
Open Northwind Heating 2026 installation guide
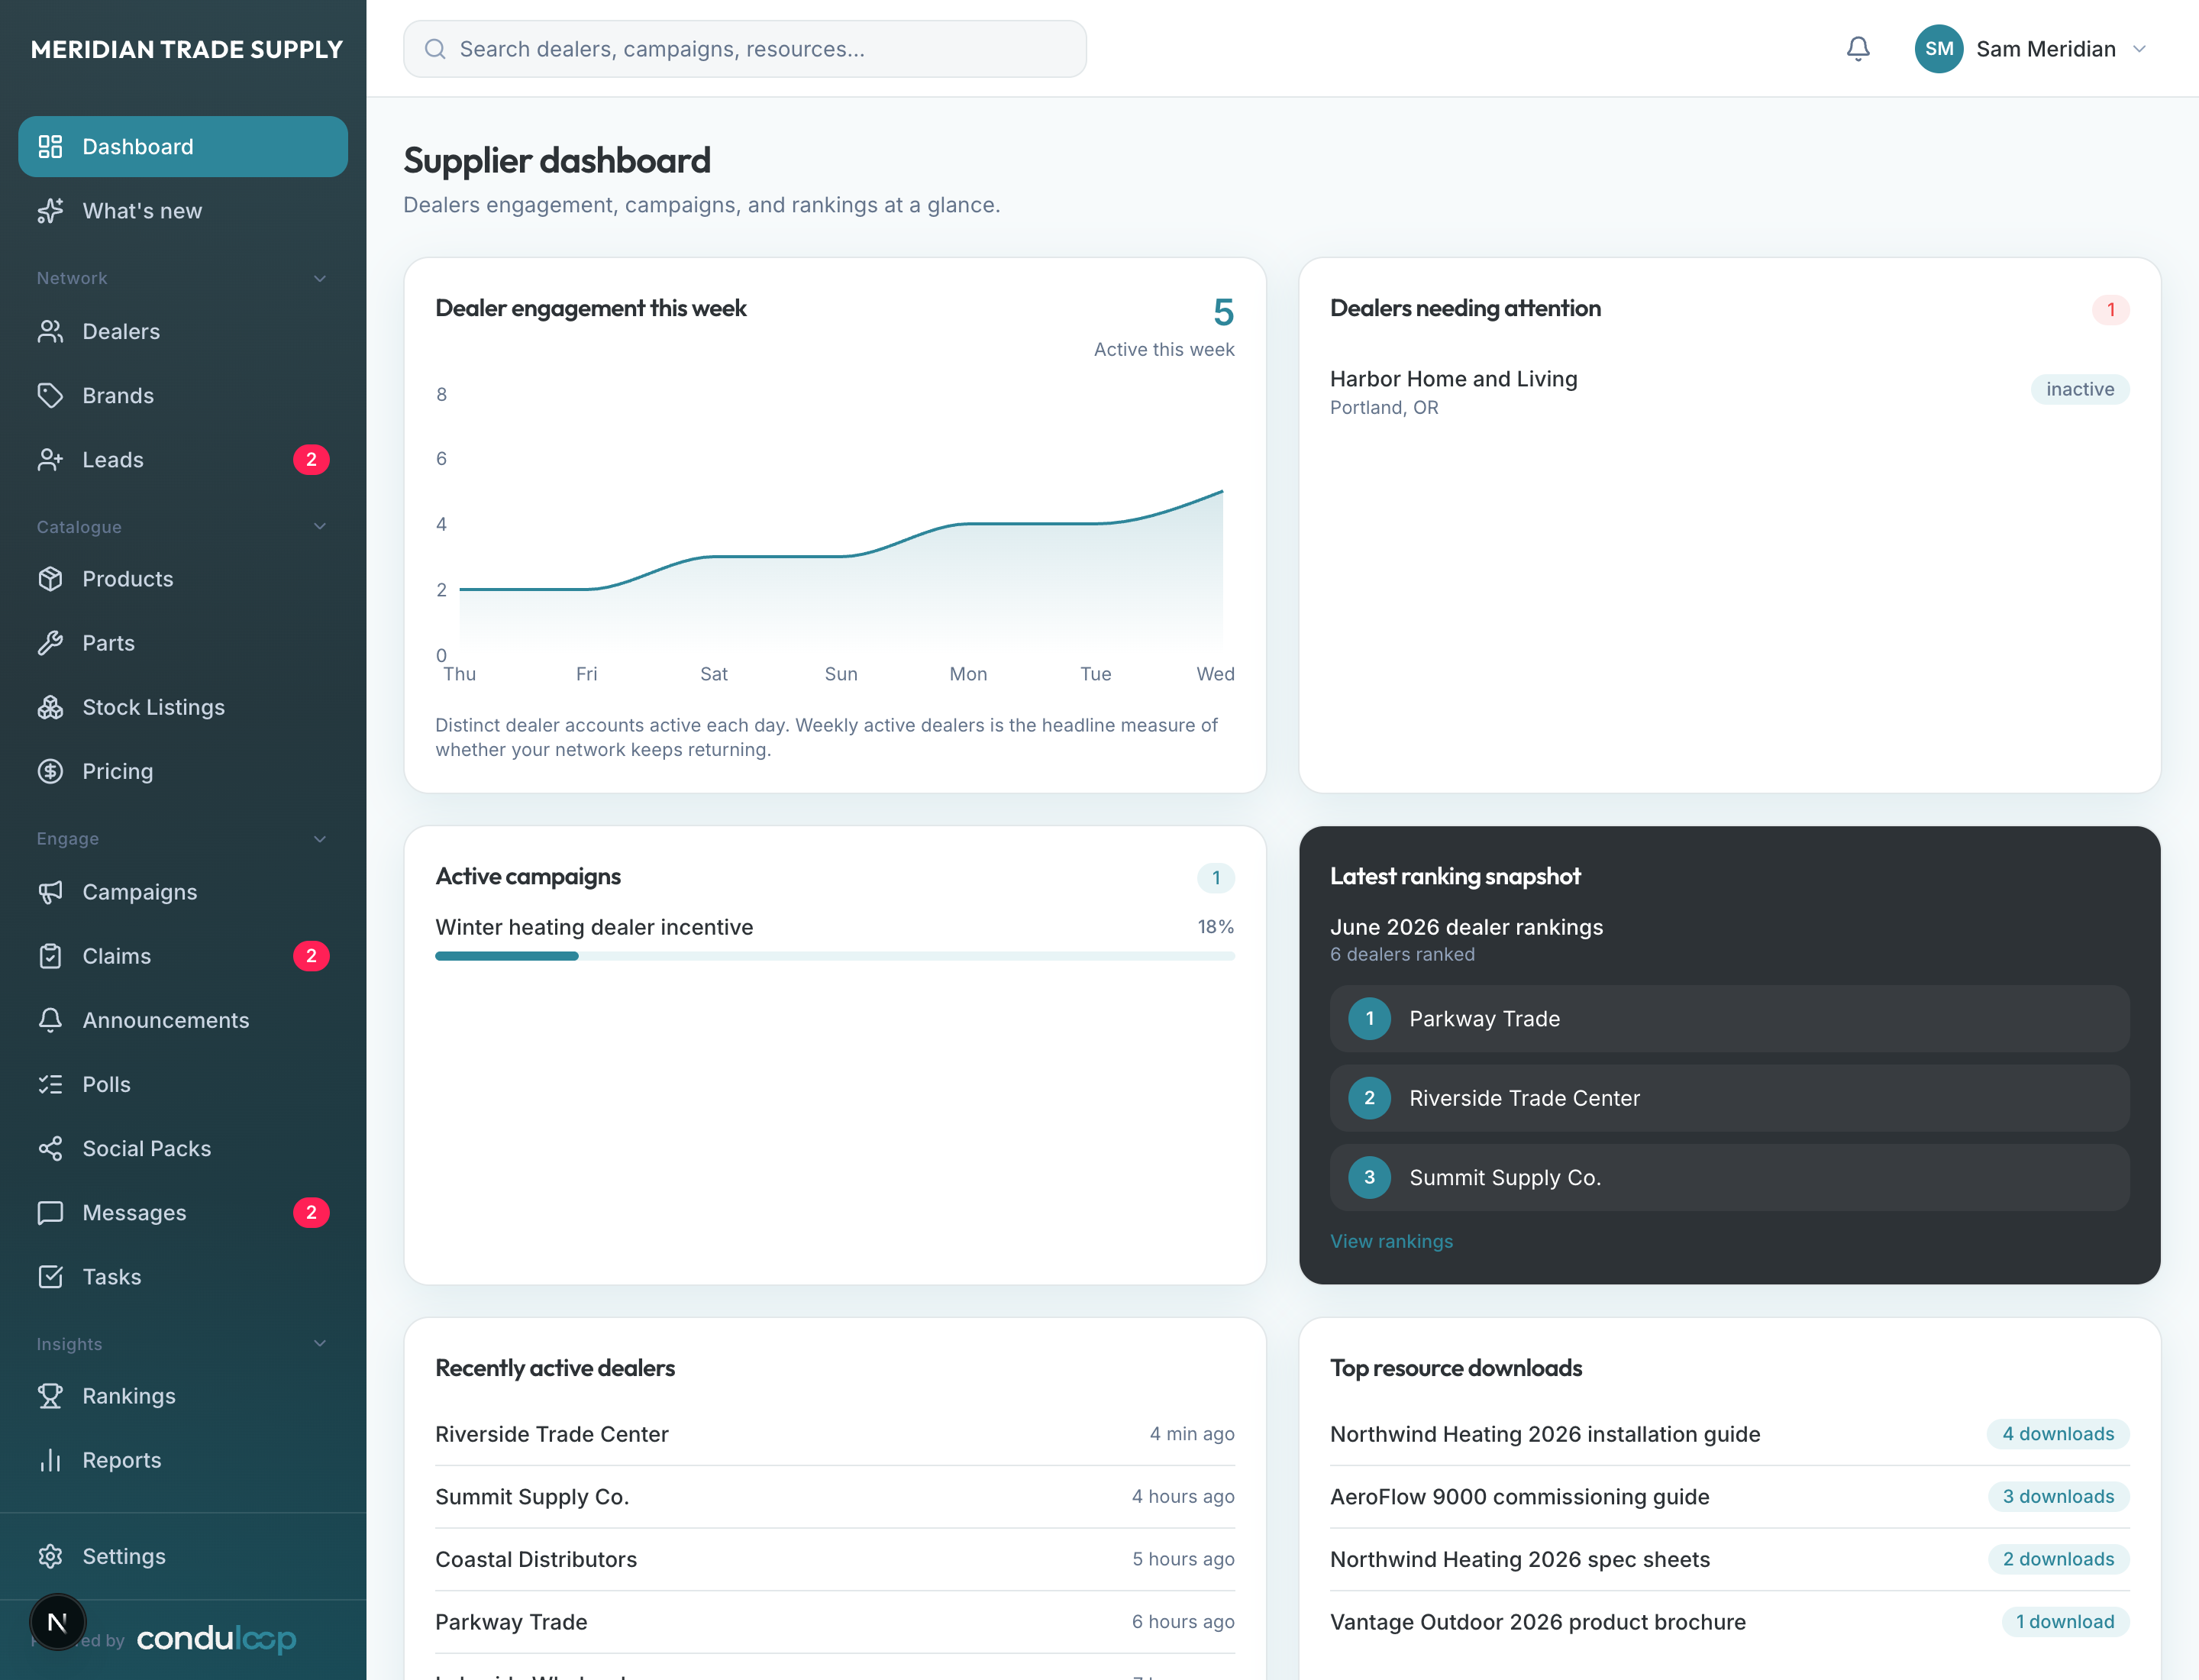point(1545,1434)
